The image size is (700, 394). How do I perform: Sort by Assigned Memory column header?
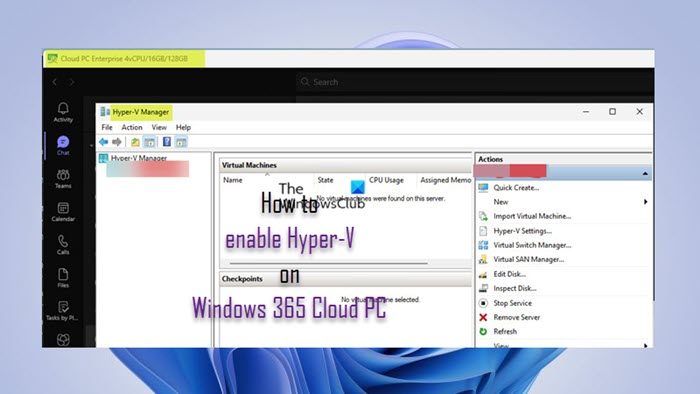click(x=446, y=180)
